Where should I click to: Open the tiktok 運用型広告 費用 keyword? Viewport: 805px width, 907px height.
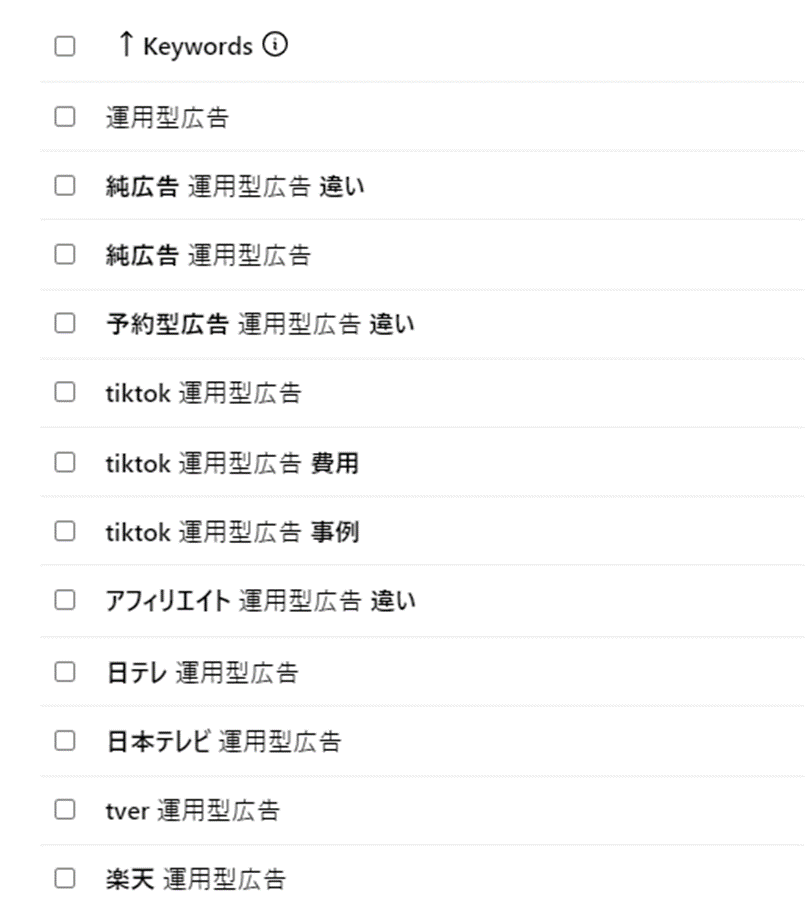[x=232, y=463]
